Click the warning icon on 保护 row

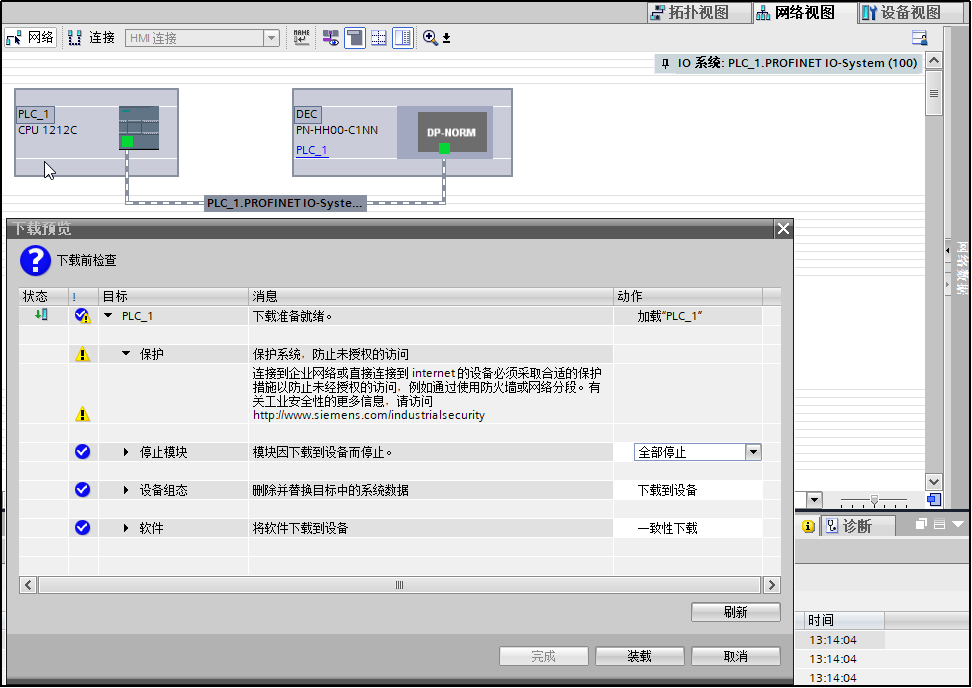click(x=82, y=355)
